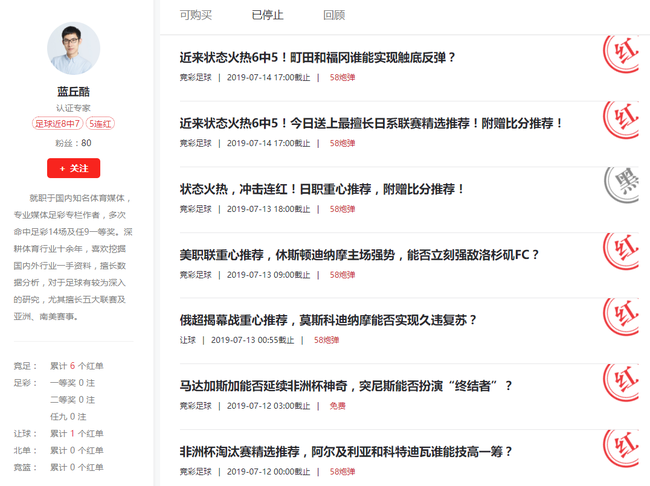
Task: Click red 红 stamp on 马达加斯加 article
Action: tap(621, 382)
